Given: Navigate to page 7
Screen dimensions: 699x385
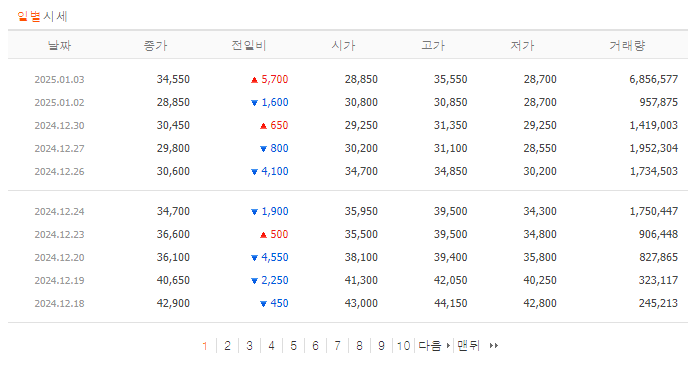Looking at the screenshot, I should 337,346.
